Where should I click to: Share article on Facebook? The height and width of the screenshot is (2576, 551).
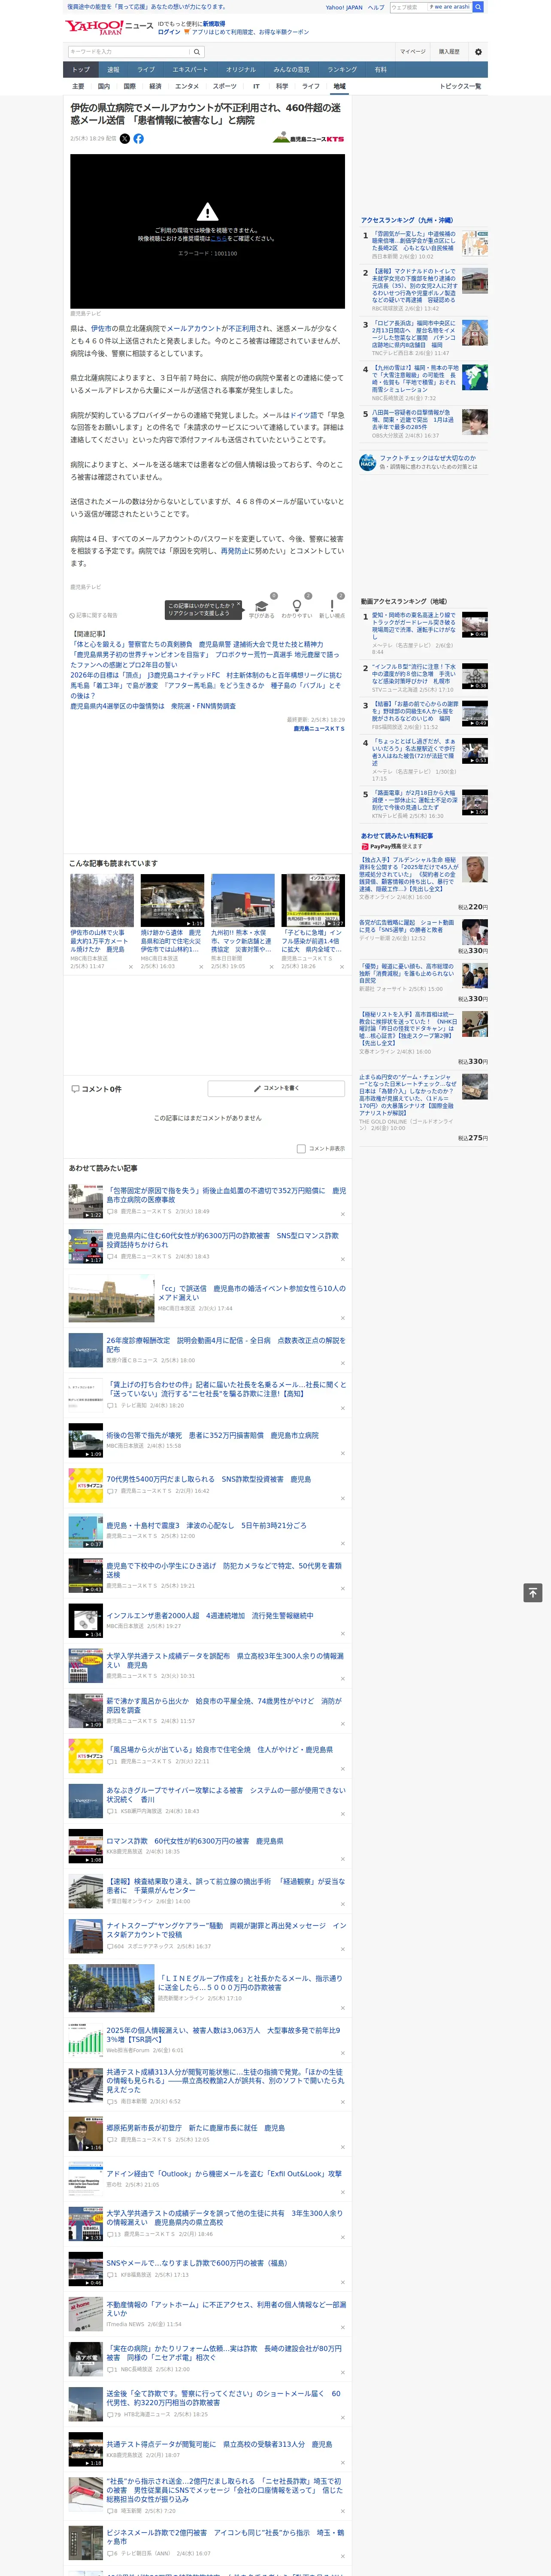coord(138,139)
